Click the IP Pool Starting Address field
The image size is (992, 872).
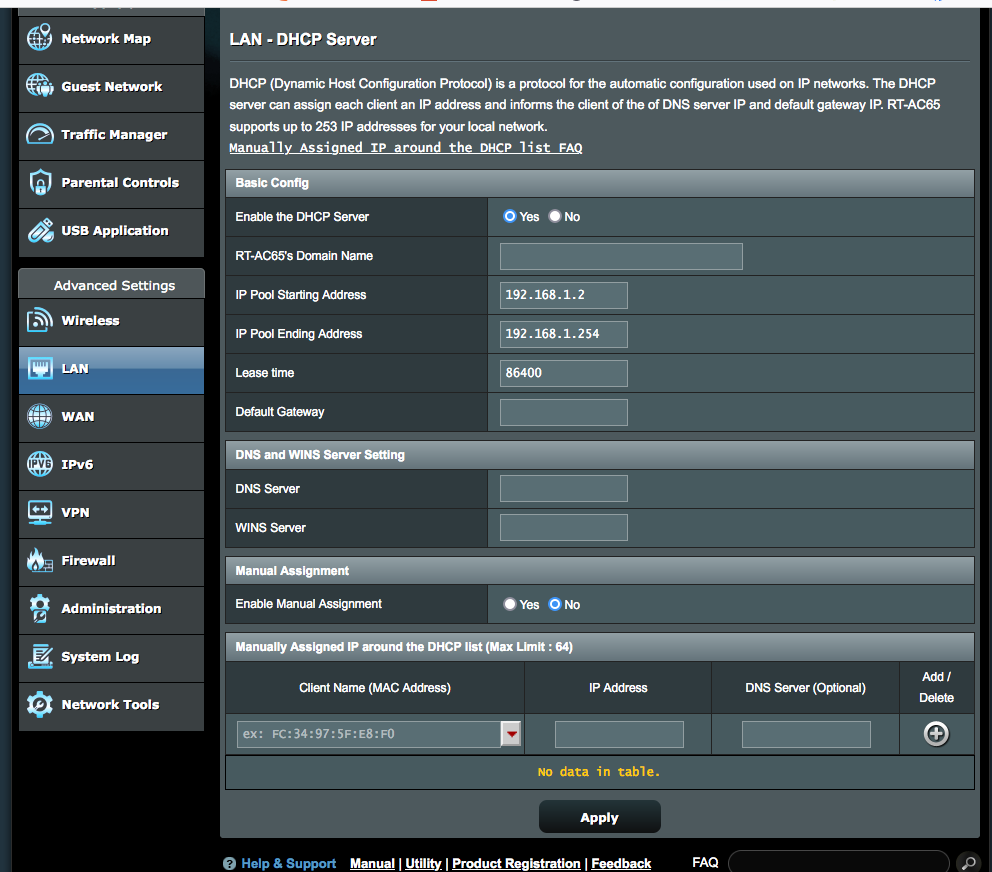[x=563, y=296]
